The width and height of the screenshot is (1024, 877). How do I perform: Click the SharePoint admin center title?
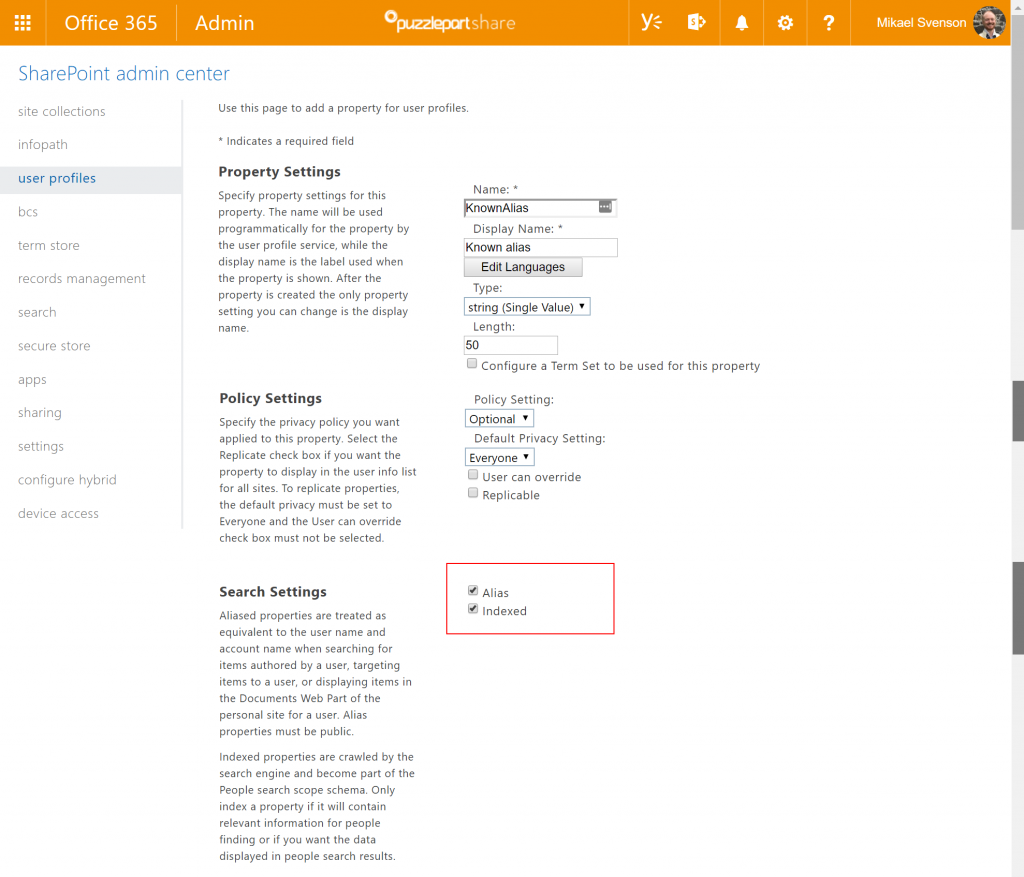(123, 73)
